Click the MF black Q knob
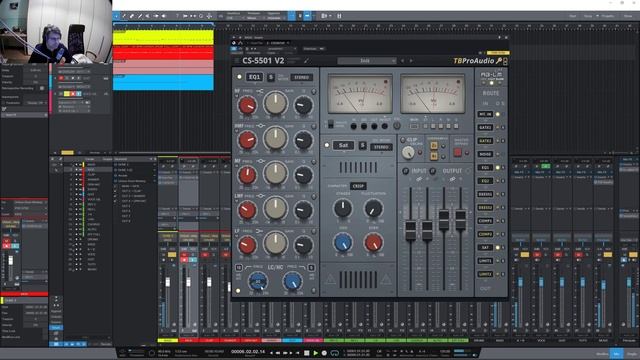Image resolution: width=640 pixels, height=360 pixels. click(303, 175)
